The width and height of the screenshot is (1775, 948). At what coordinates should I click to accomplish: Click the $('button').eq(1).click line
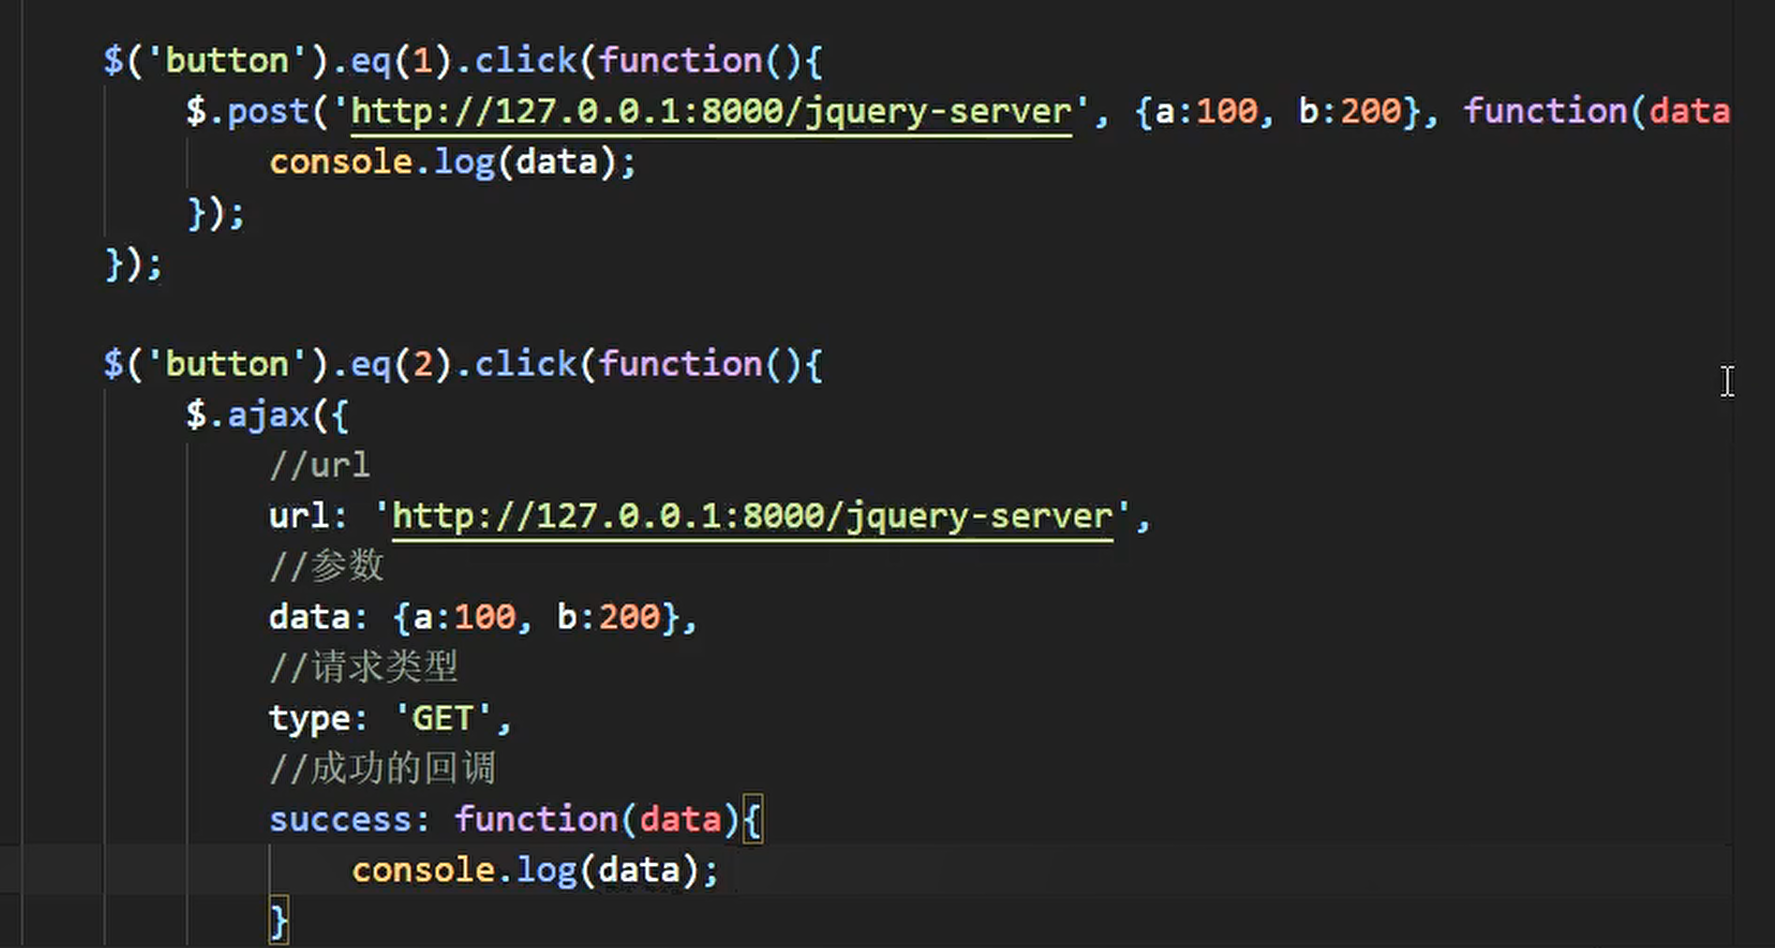pyautogui.click(x=460, y=60)
